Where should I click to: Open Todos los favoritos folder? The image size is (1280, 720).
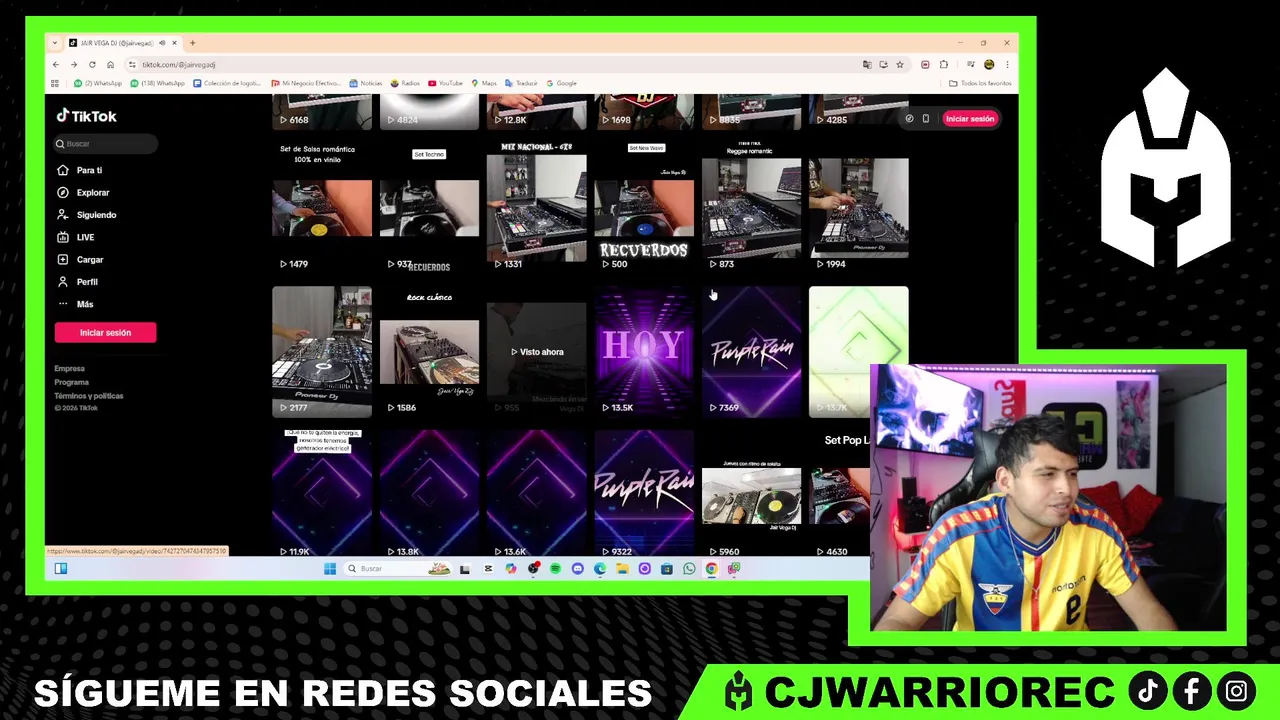(981, 83)
